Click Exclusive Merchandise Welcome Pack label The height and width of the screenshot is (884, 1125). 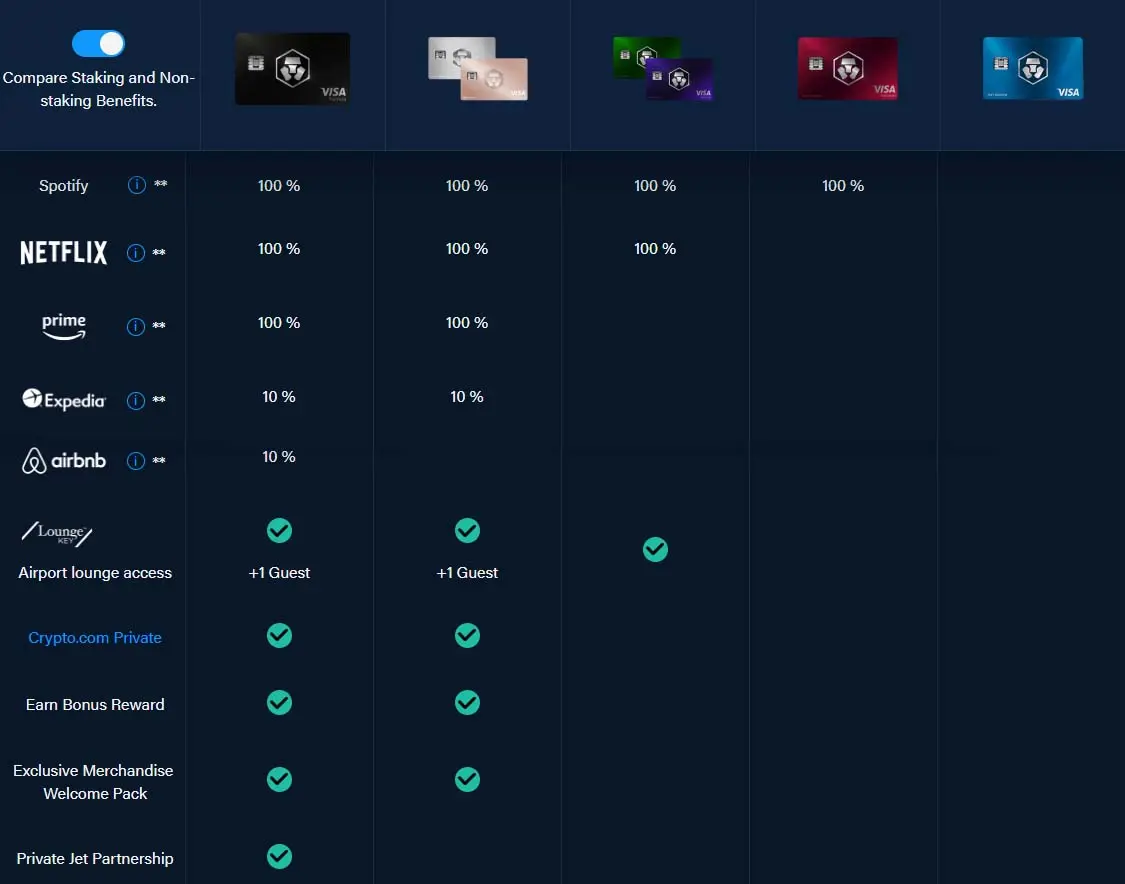click(x=94, y=781)
